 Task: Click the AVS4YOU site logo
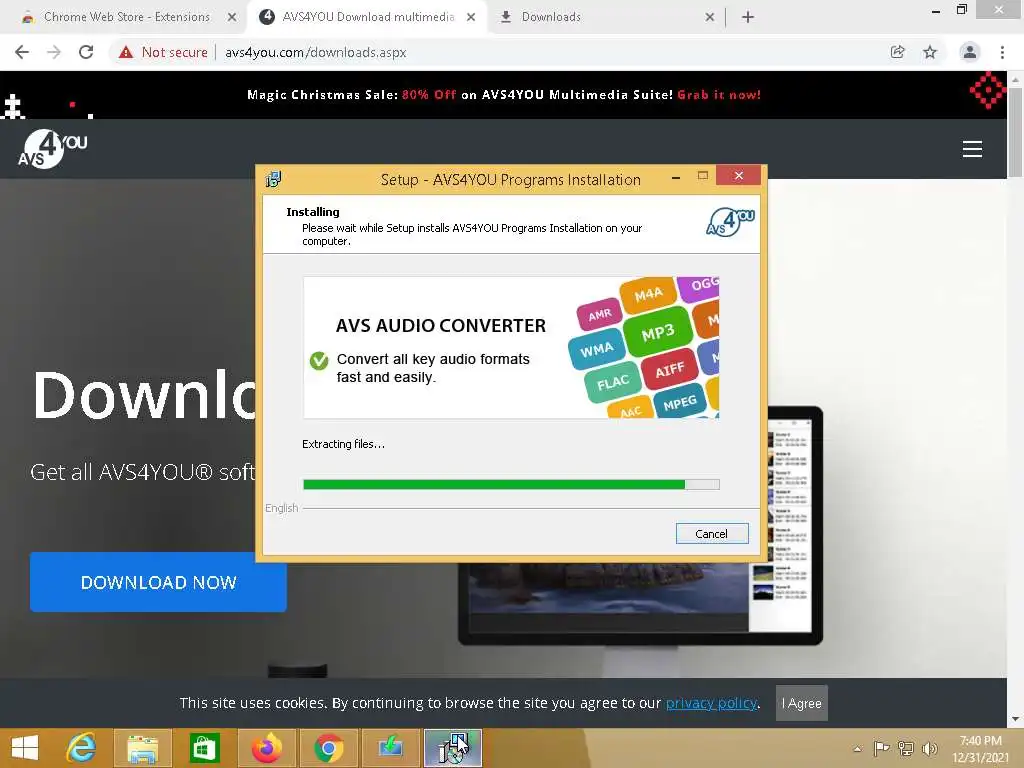tap(52, 149)
